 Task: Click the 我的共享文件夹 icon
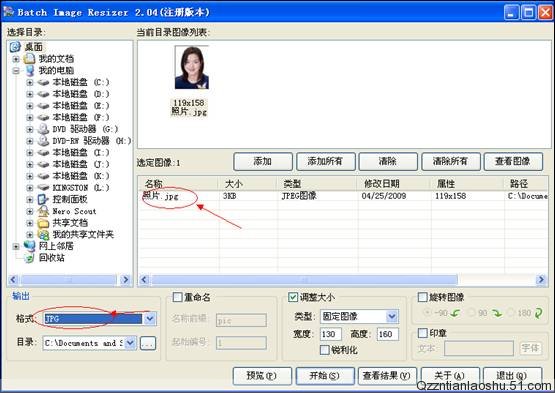(43, 234)
